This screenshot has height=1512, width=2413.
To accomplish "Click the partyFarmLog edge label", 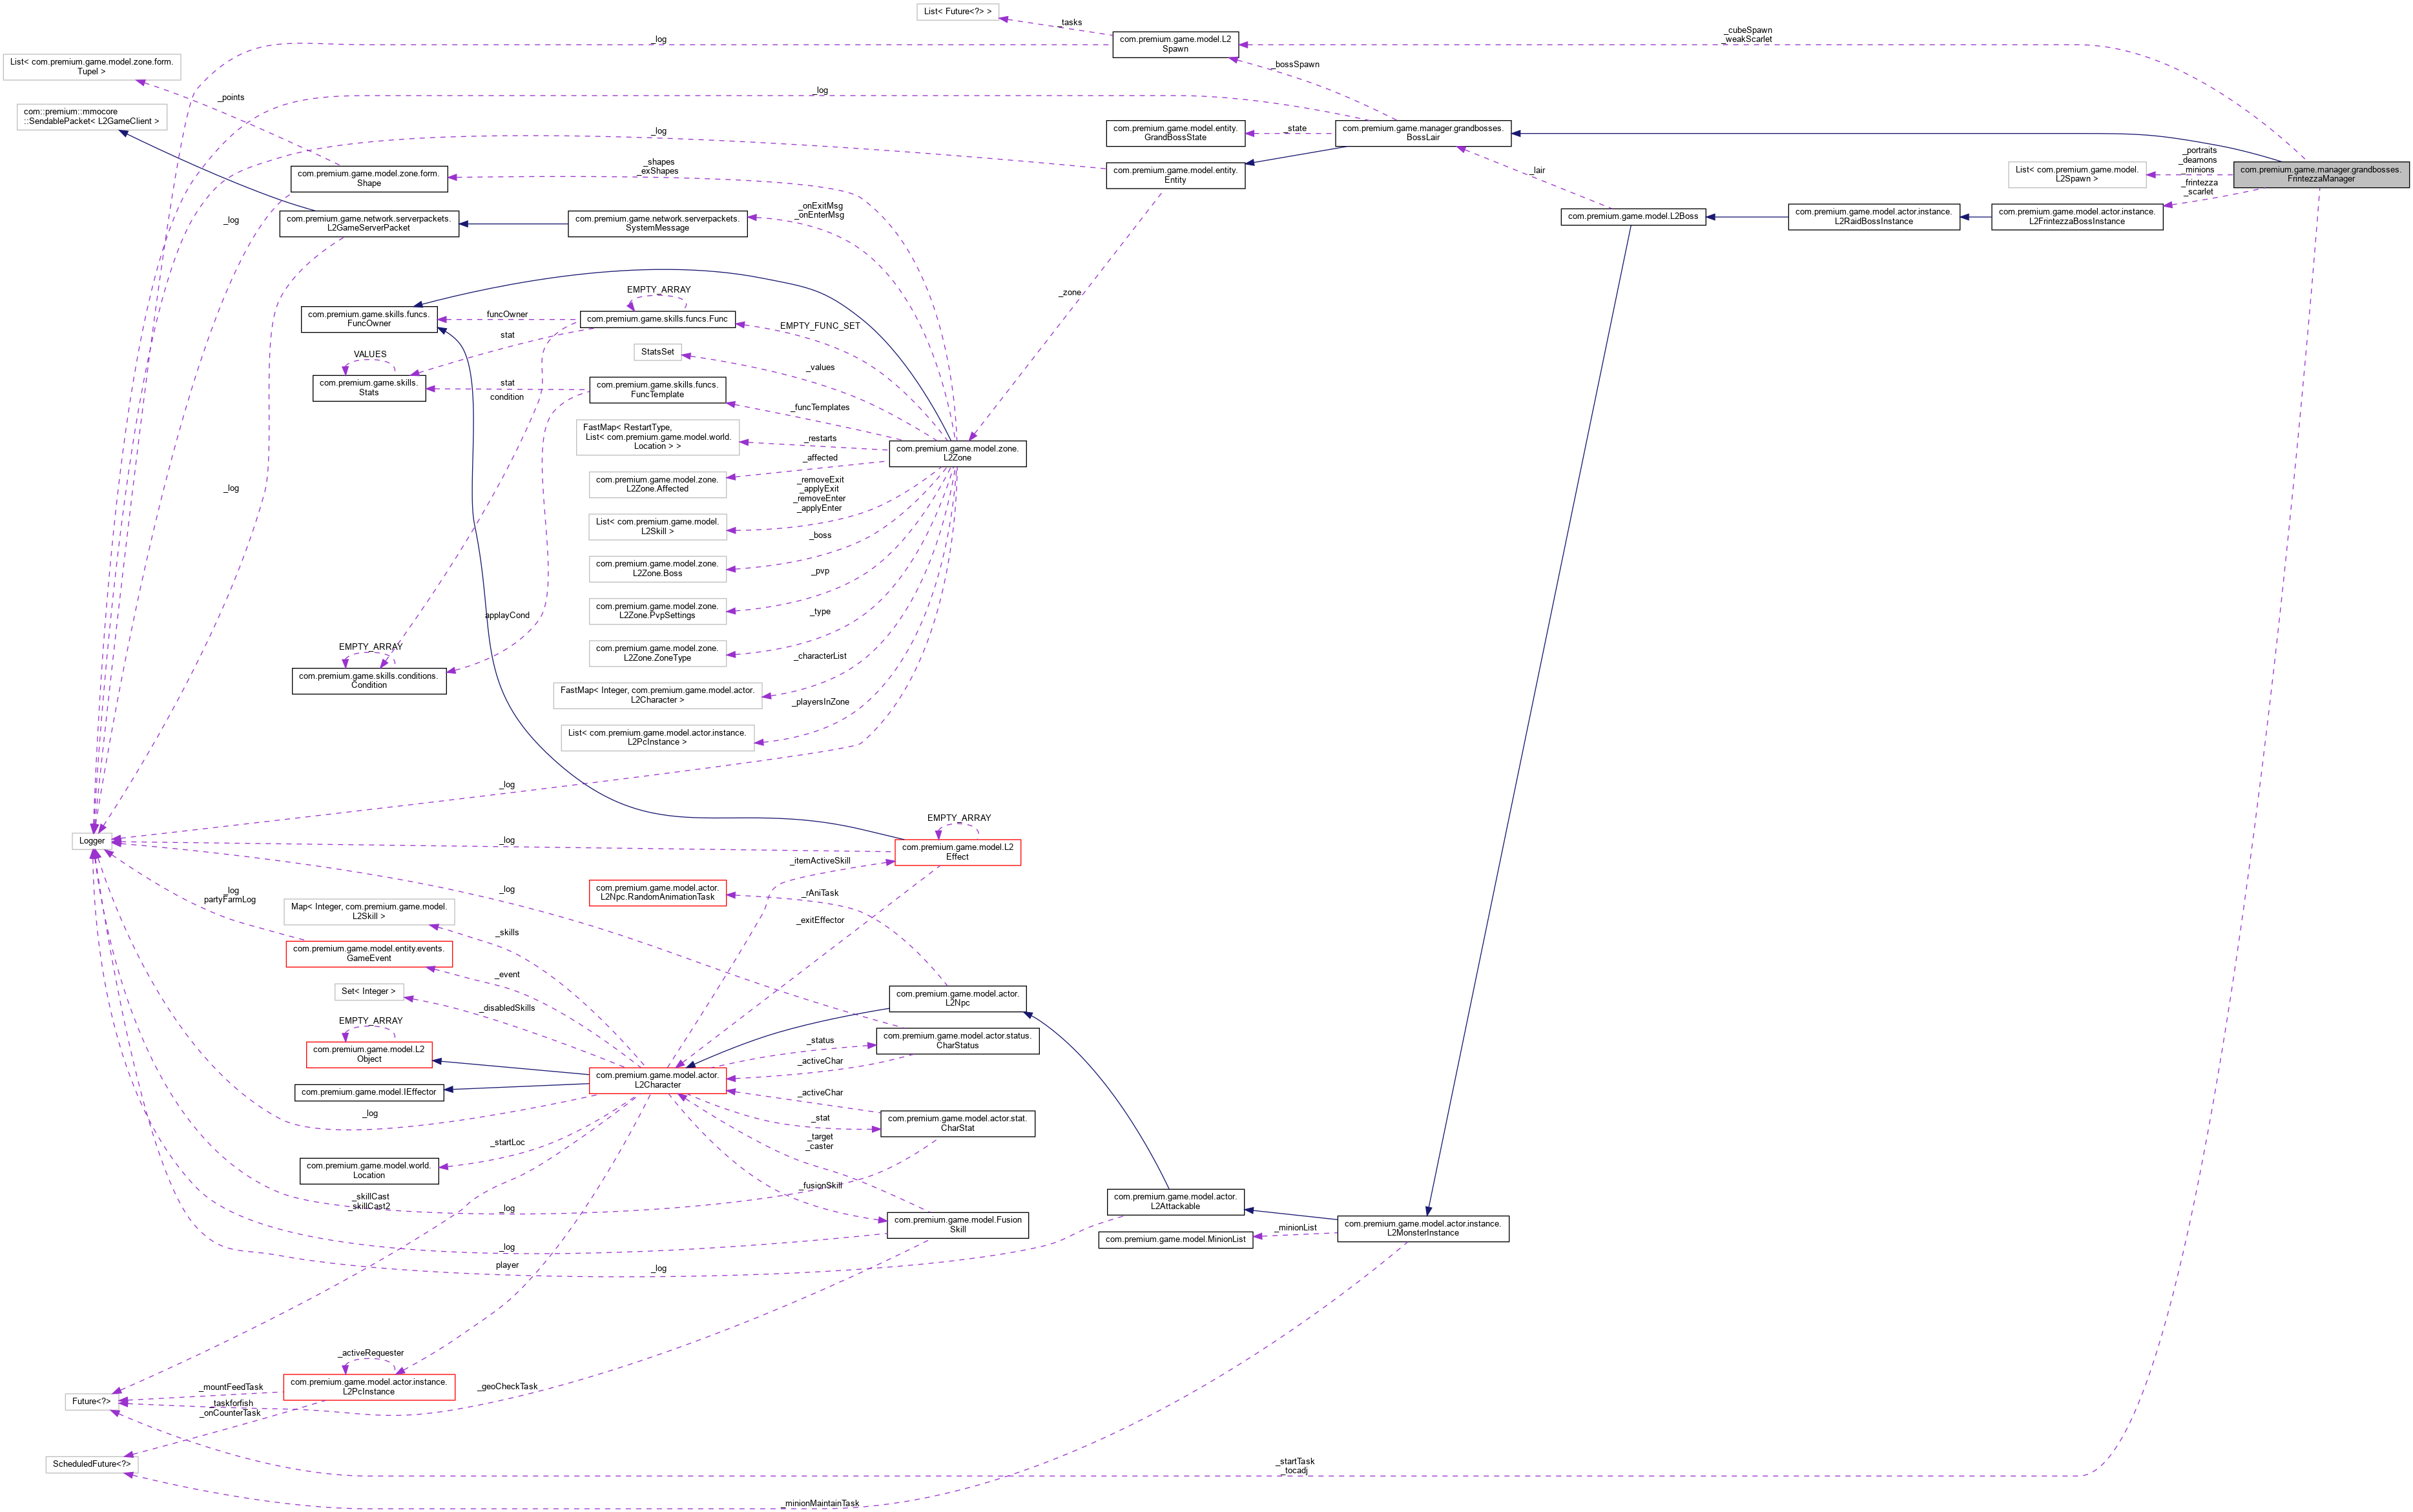I will coord(230,899).
